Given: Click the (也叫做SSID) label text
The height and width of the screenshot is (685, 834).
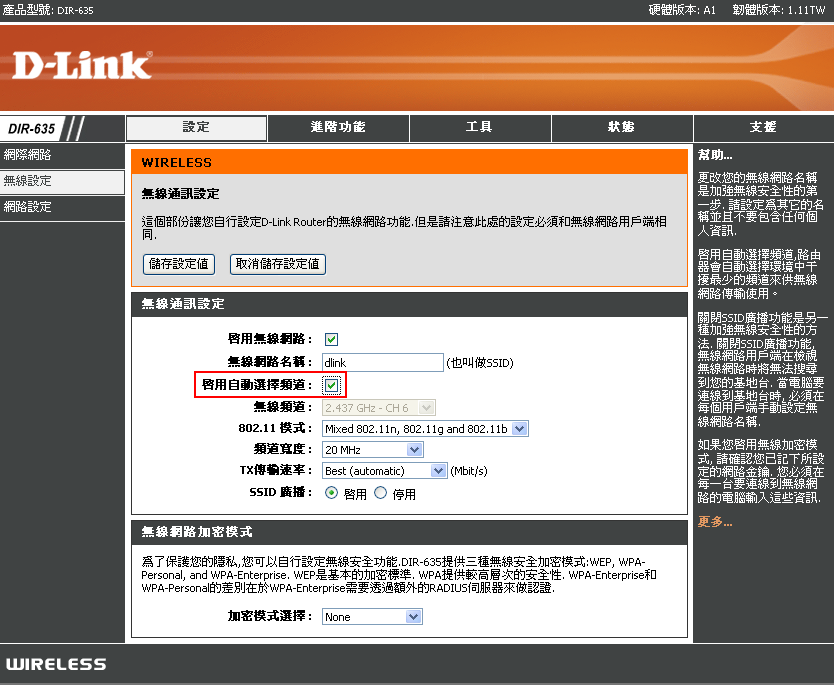Looking at the screenshot, I should click(x=480, y=363).
